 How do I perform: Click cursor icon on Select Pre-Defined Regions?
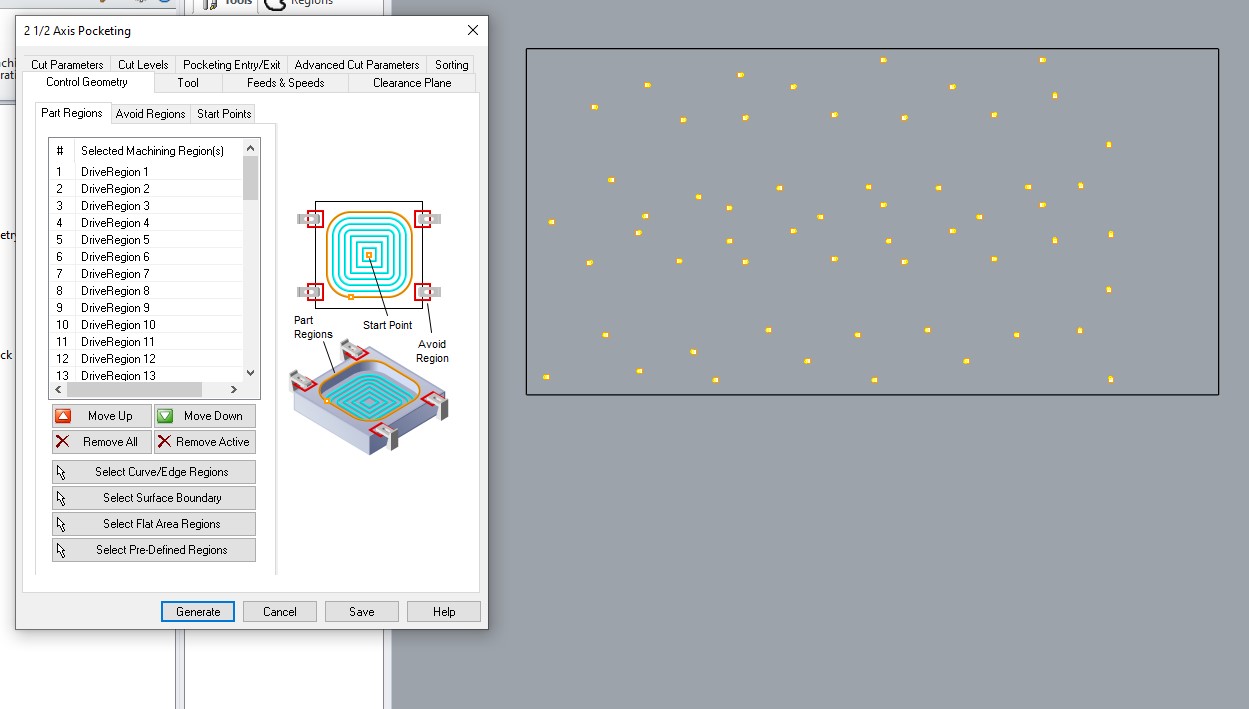point(62,550)
